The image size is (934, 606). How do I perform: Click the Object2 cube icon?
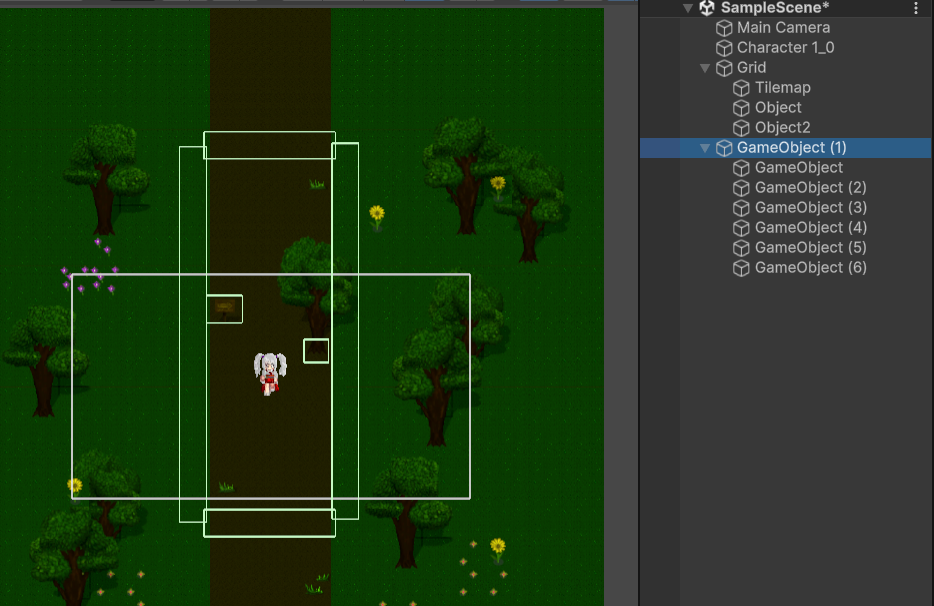point(741,128)
